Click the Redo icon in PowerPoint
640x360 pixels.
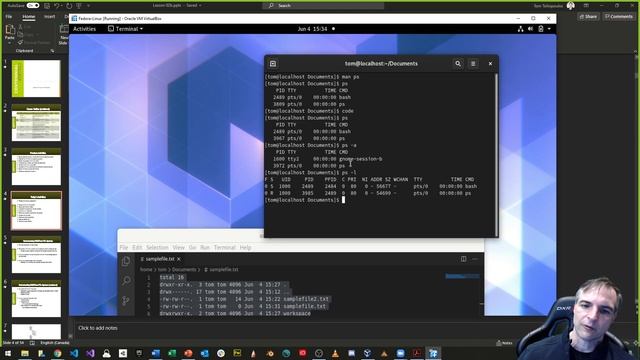pos(69,6)
